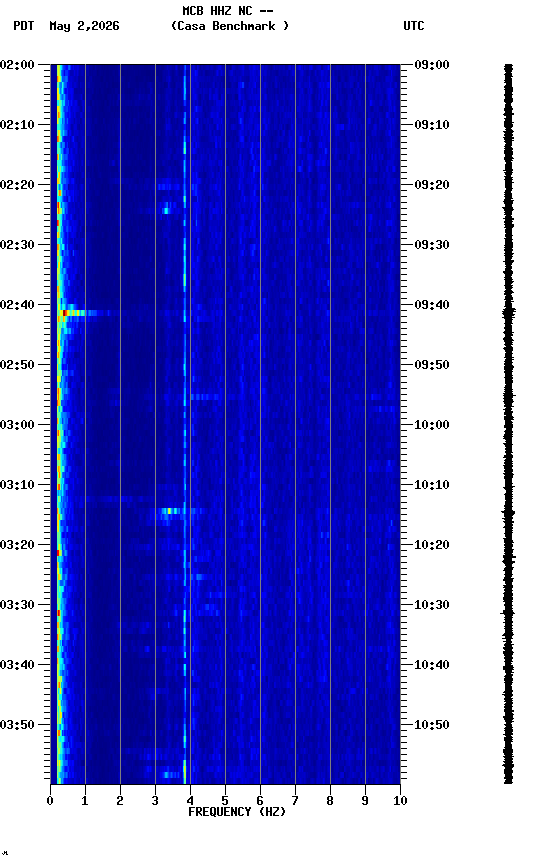552x864 pixels.
Task: Click the '10:20' UTC time label
Action: [432, 545]
